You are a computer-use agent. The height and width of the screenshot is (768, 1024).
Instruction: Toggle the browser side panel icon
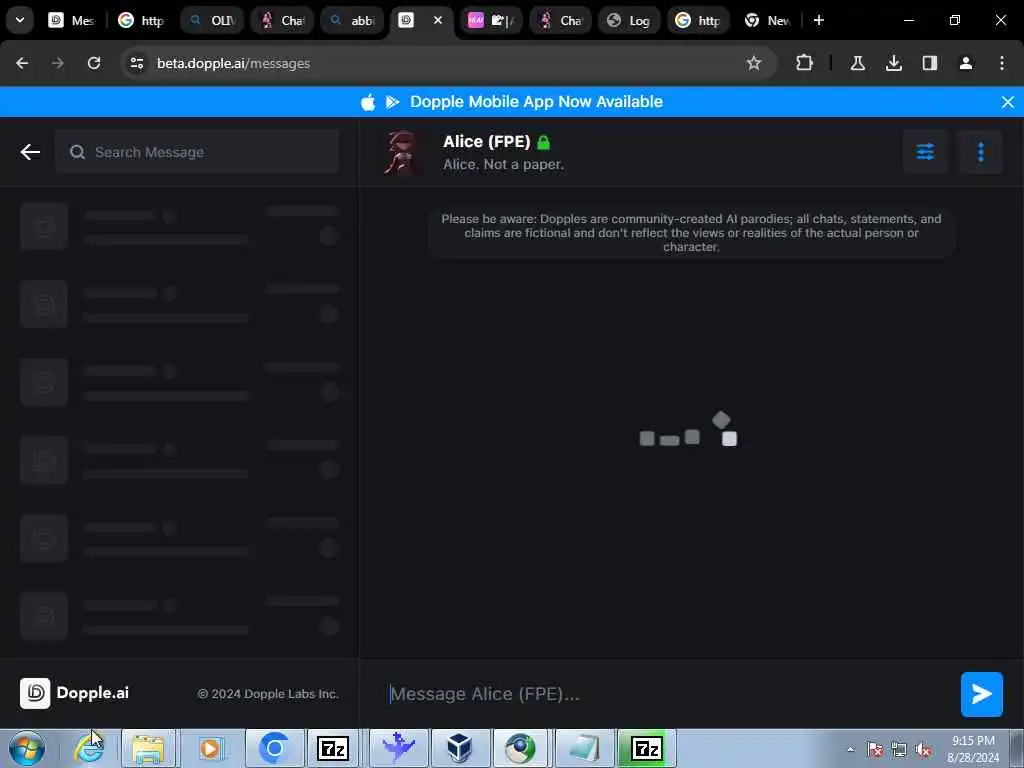point(929,63)
